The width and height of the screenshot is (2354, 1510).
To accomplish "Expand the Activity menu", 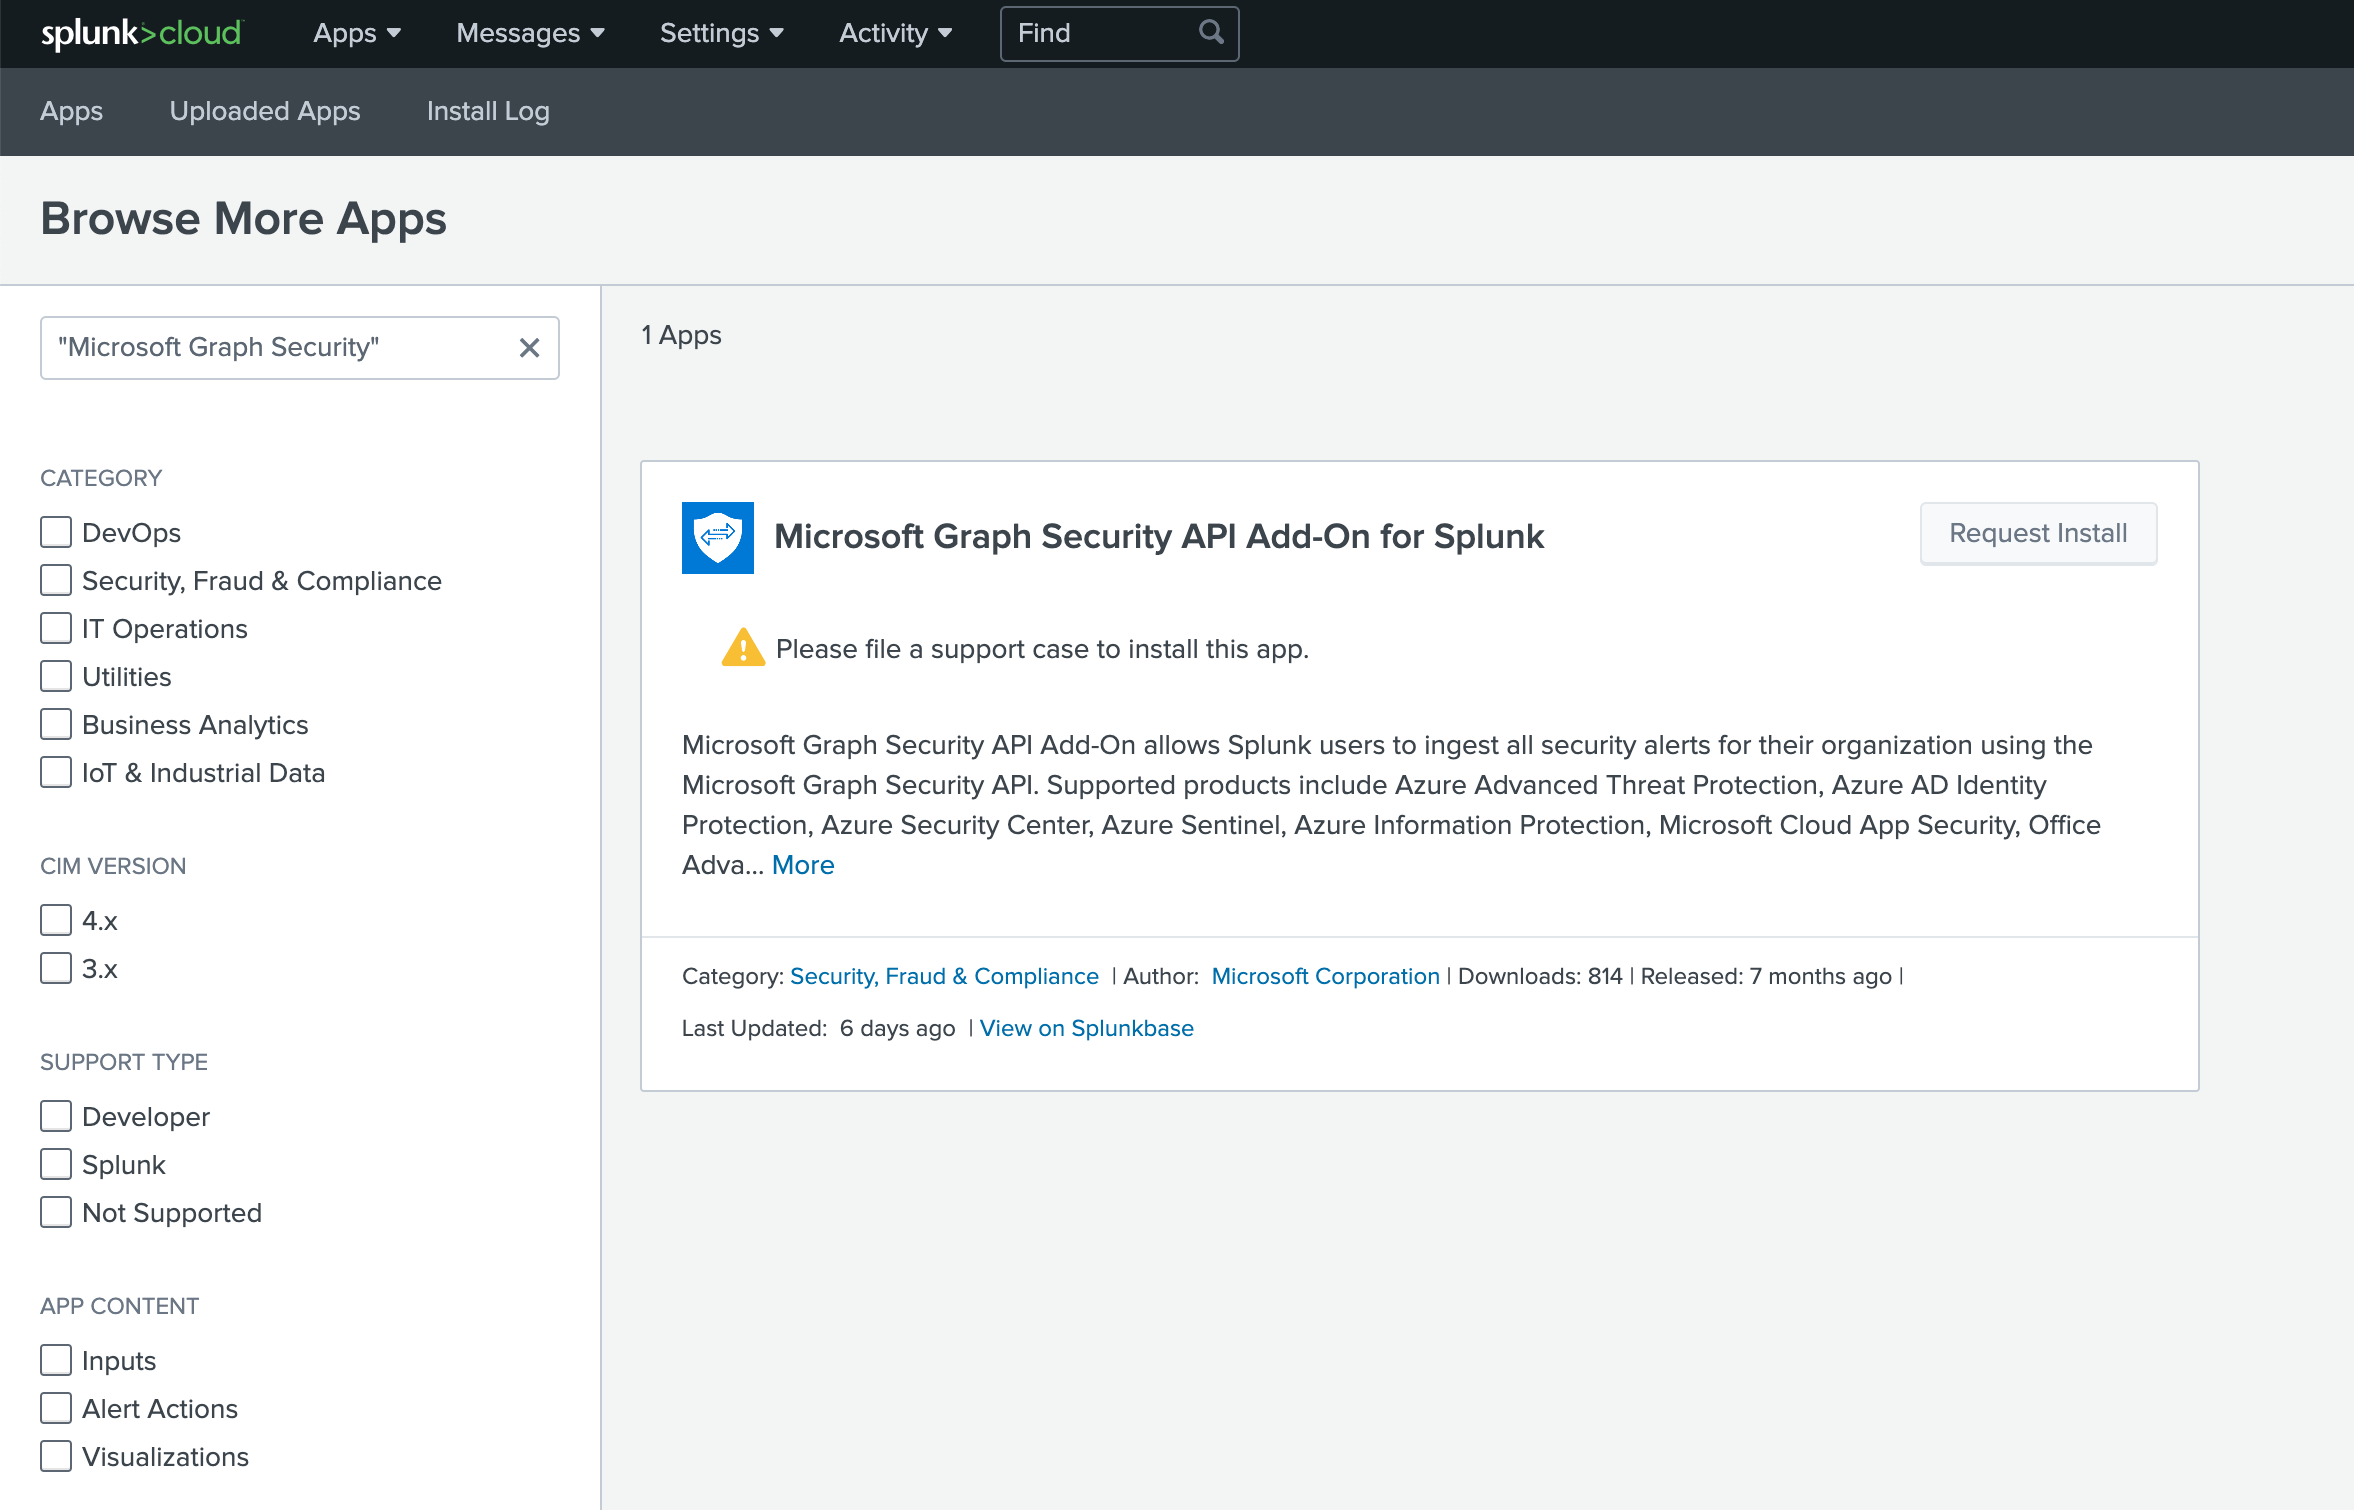I will (x=895, y=33).
